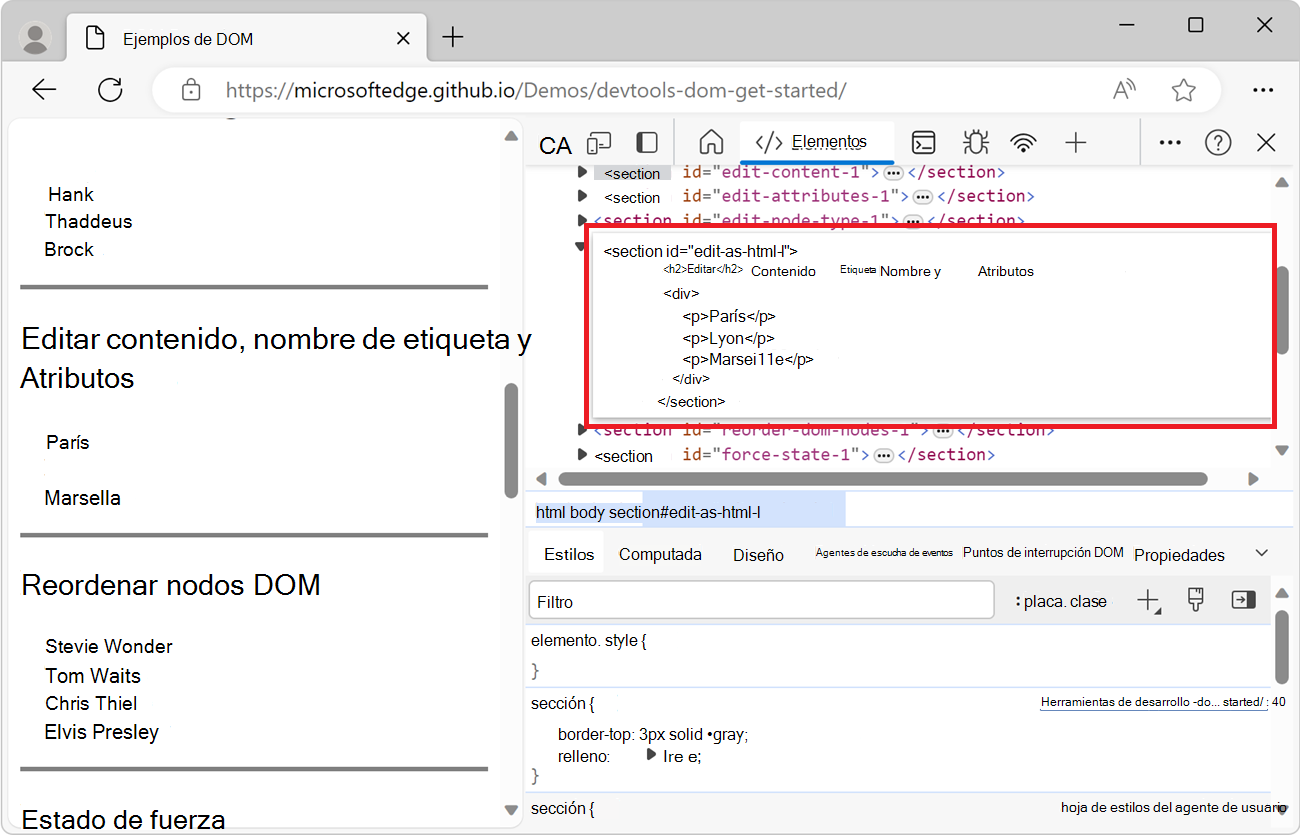
Task: Click the issues bug icon in DevTools
Action: [x=975, y=143]
